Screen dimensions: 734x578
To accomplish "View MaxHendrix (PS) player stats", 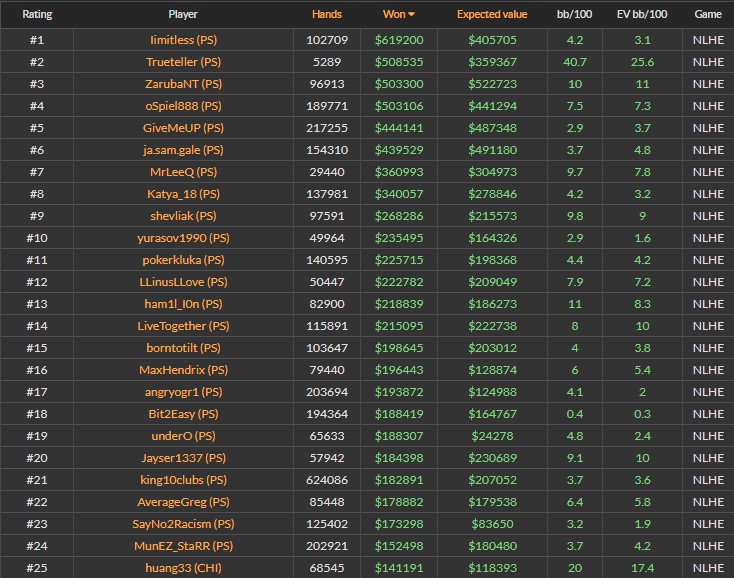I will 183,370.
